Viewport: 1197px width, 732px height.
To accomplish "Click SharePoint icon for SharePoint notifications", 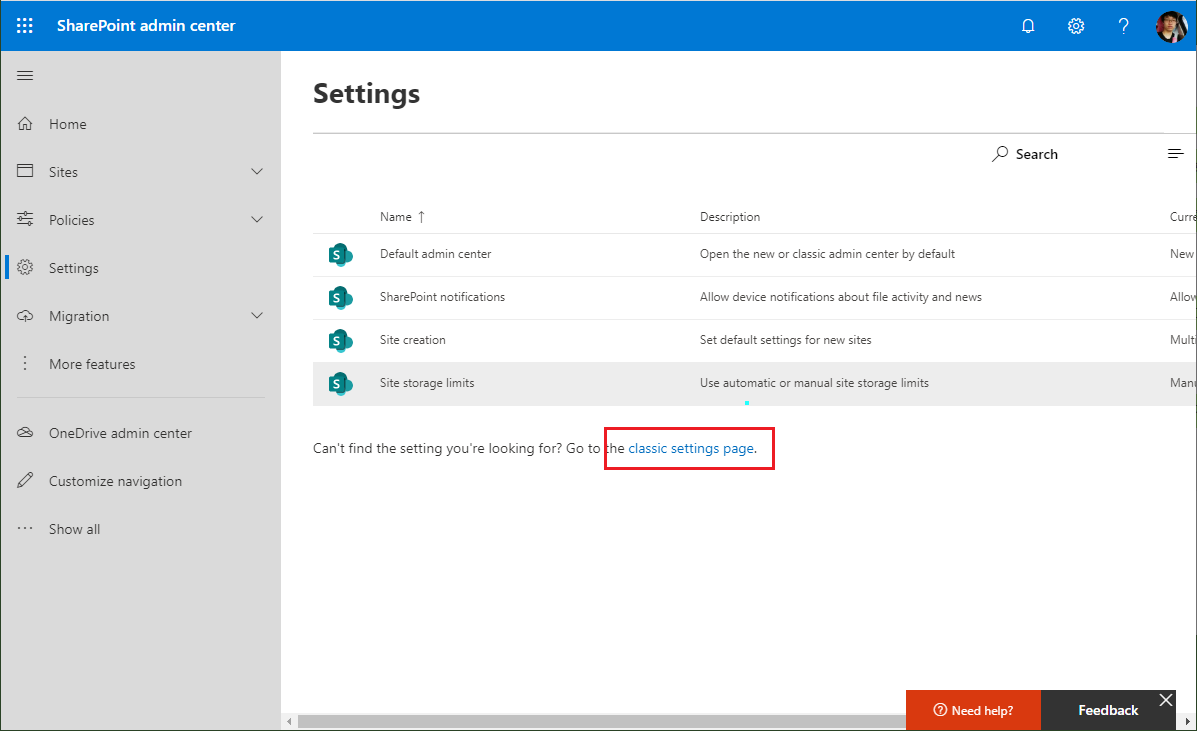I will tap(340, 297).
